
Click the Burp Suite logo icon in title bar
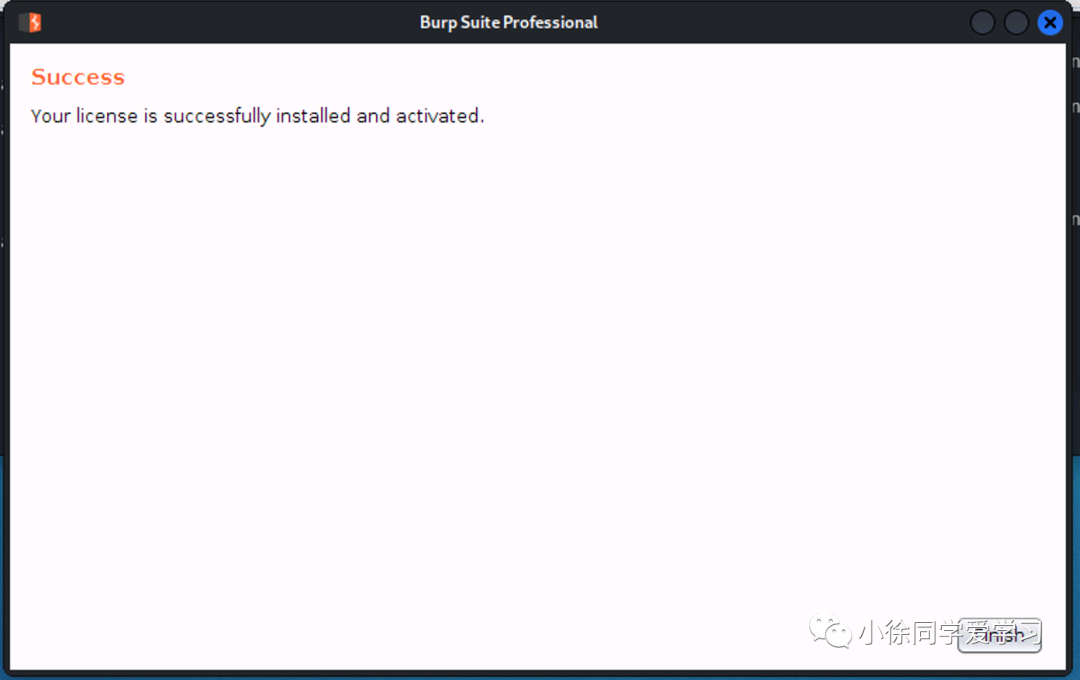tap(30, 23)
